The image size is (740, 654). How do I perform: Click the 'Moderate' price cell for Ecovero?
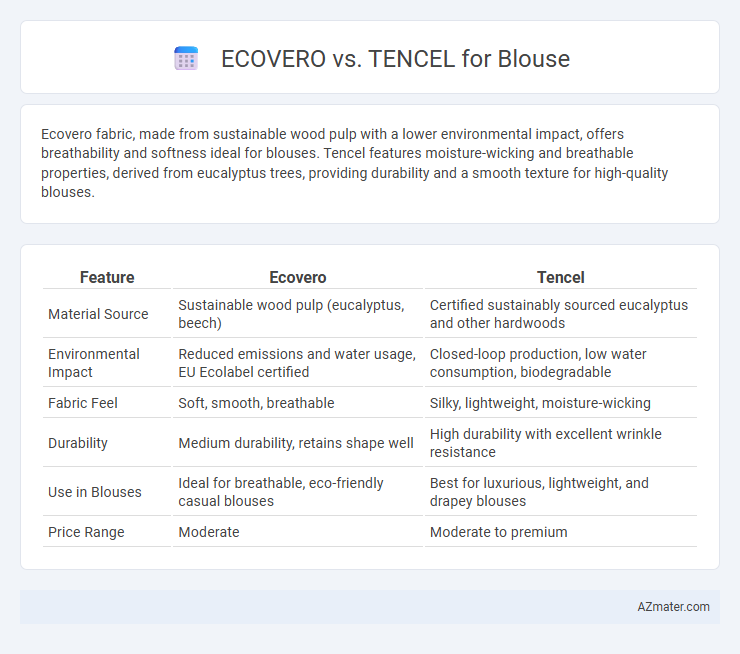298,532
